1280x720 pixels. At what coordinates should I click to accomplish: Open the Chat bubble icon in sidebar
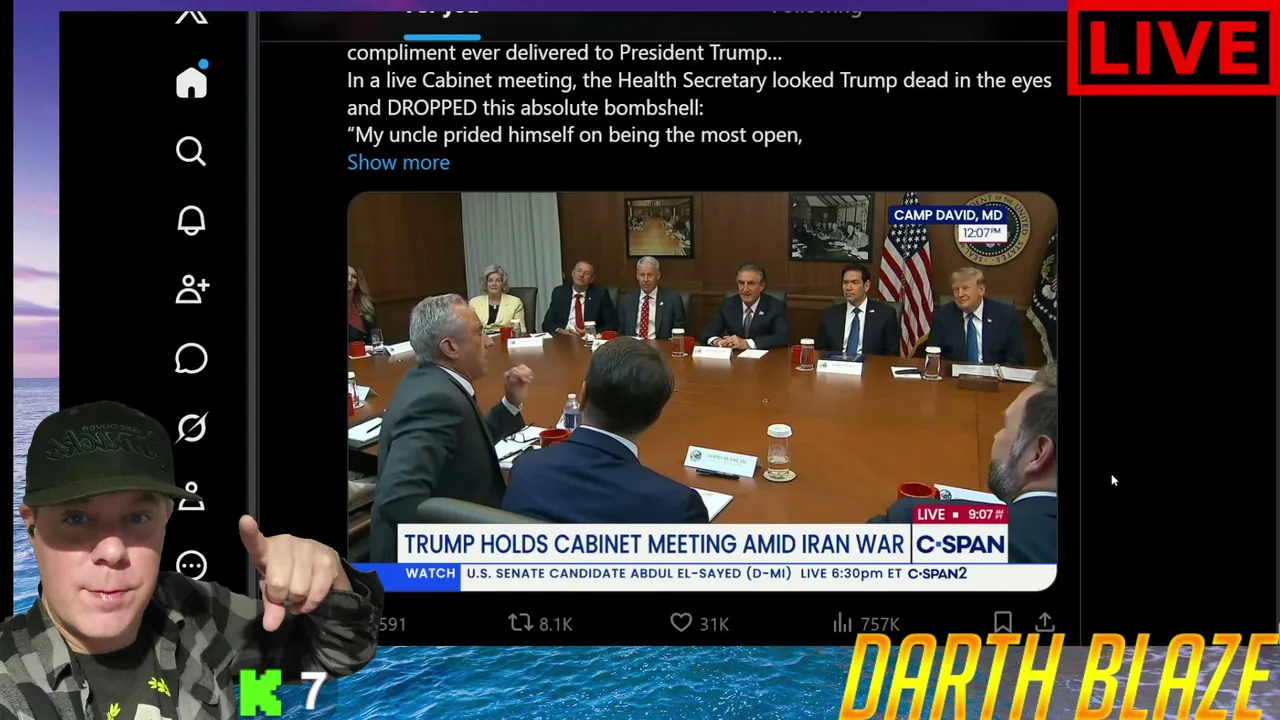click(191, 358)
